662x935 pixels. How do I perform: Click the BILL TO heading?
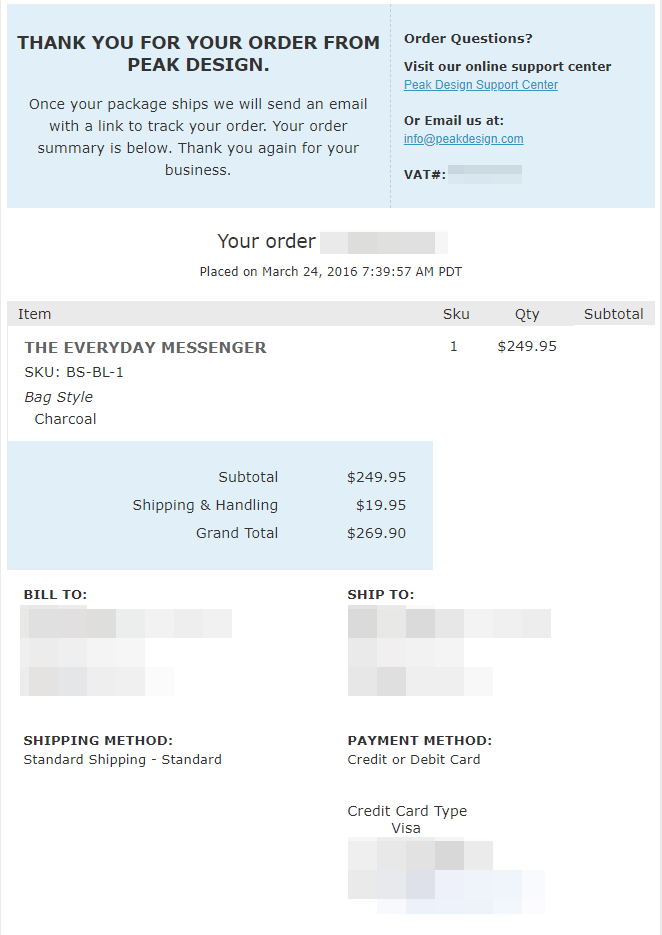(x=55, y=595)
